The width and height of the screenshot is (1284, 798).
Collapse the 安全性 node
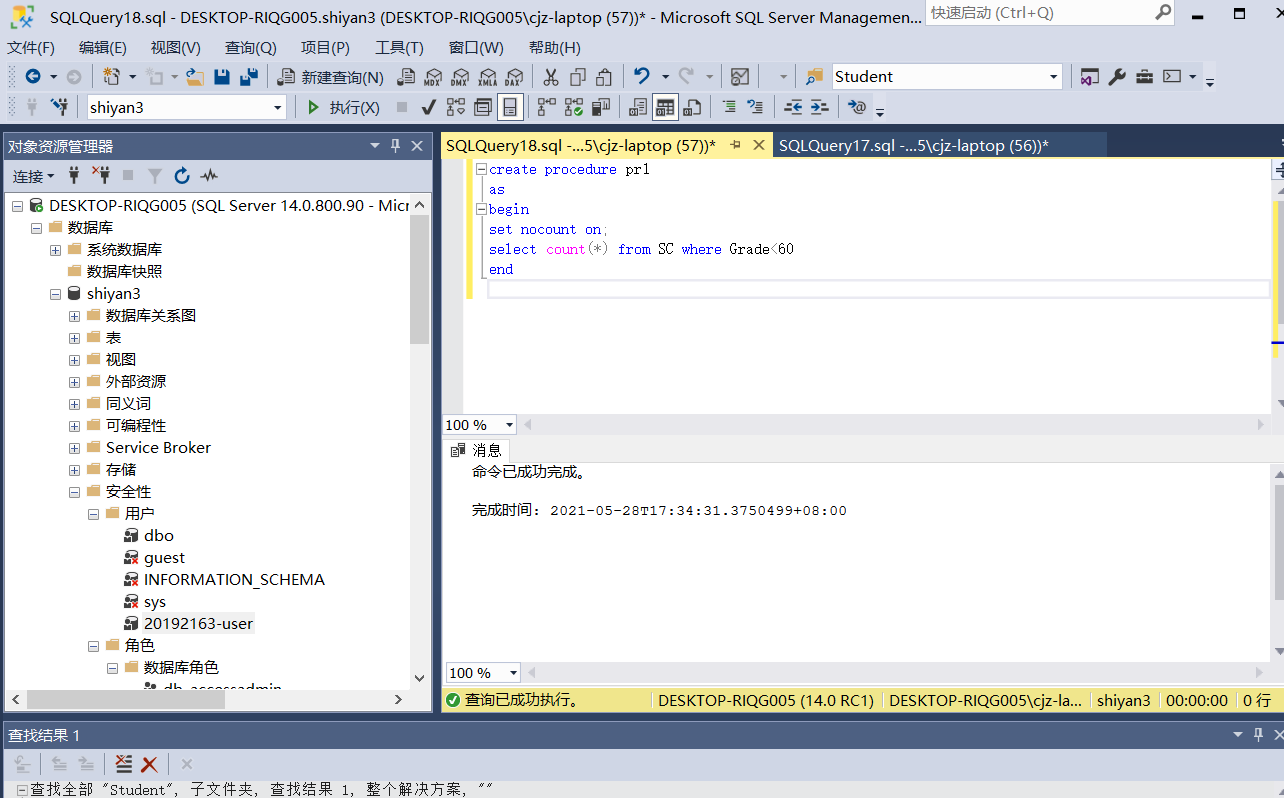[74, 492]
